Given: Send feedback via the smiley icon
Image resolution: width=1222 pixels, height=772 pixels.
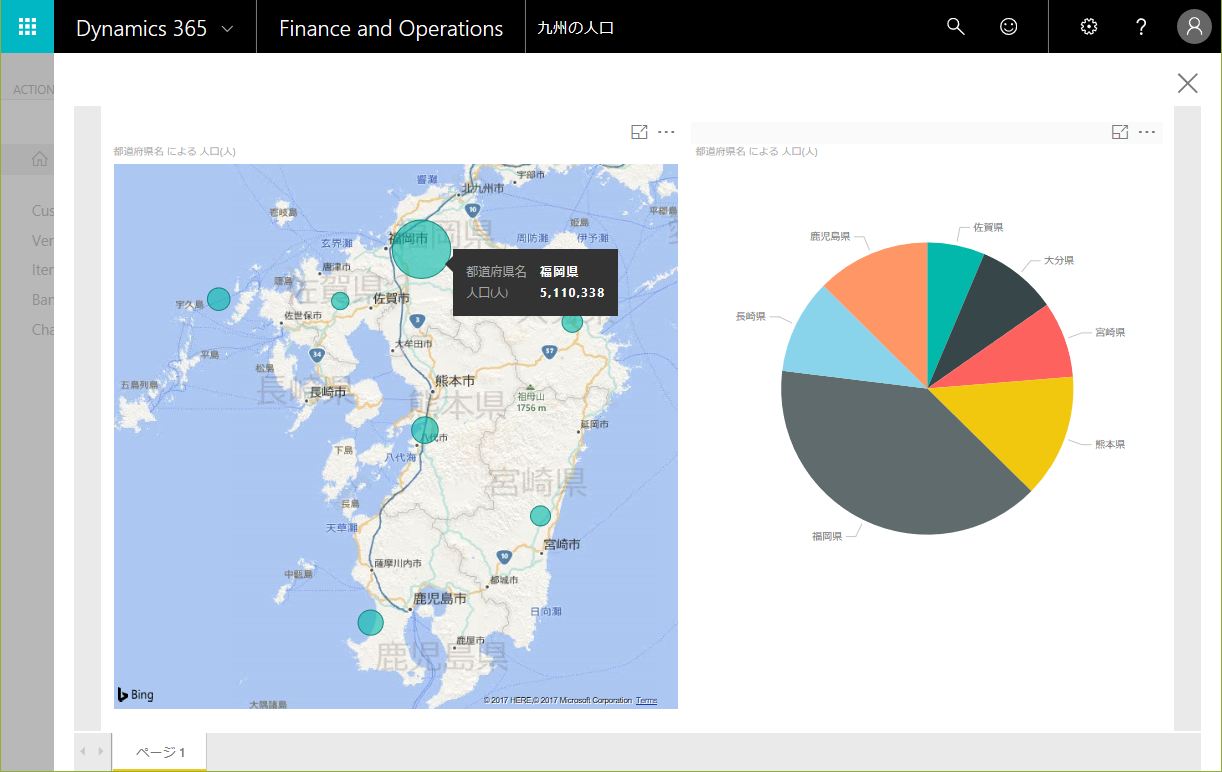Looking at the screenshot, I should 1009,27.
